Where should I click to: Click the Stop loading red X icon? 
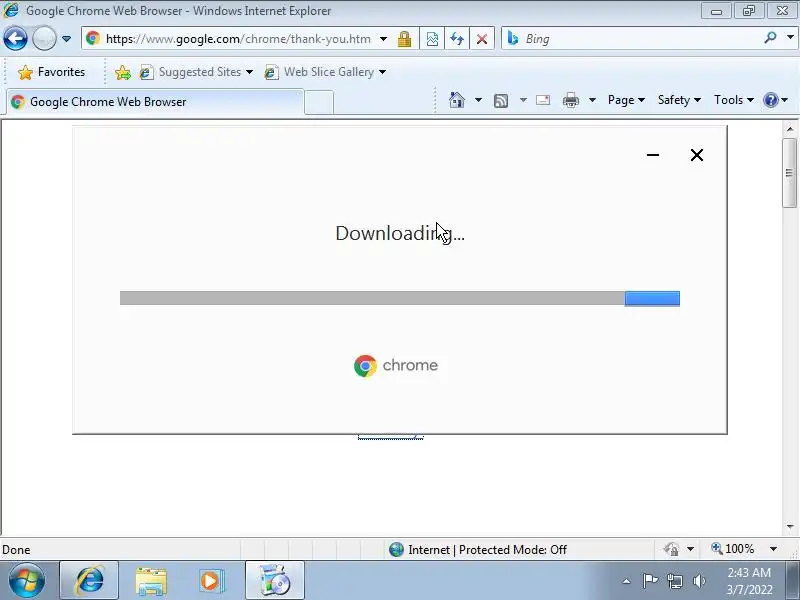pyautogui.click(x=481, y=39)
